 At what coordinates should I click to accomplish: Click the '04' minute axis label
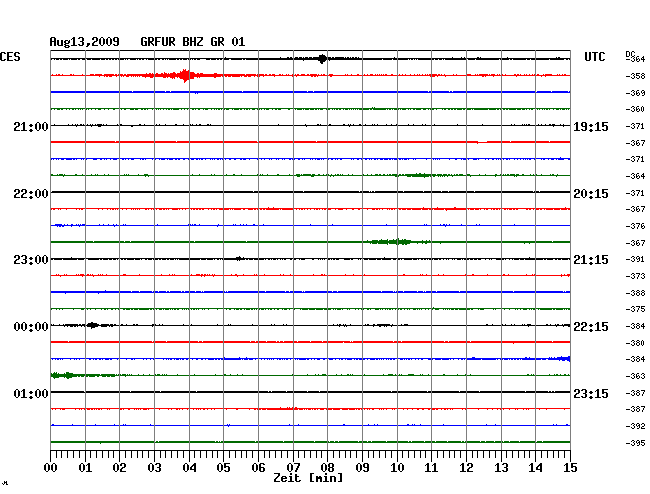coord(189,468)
